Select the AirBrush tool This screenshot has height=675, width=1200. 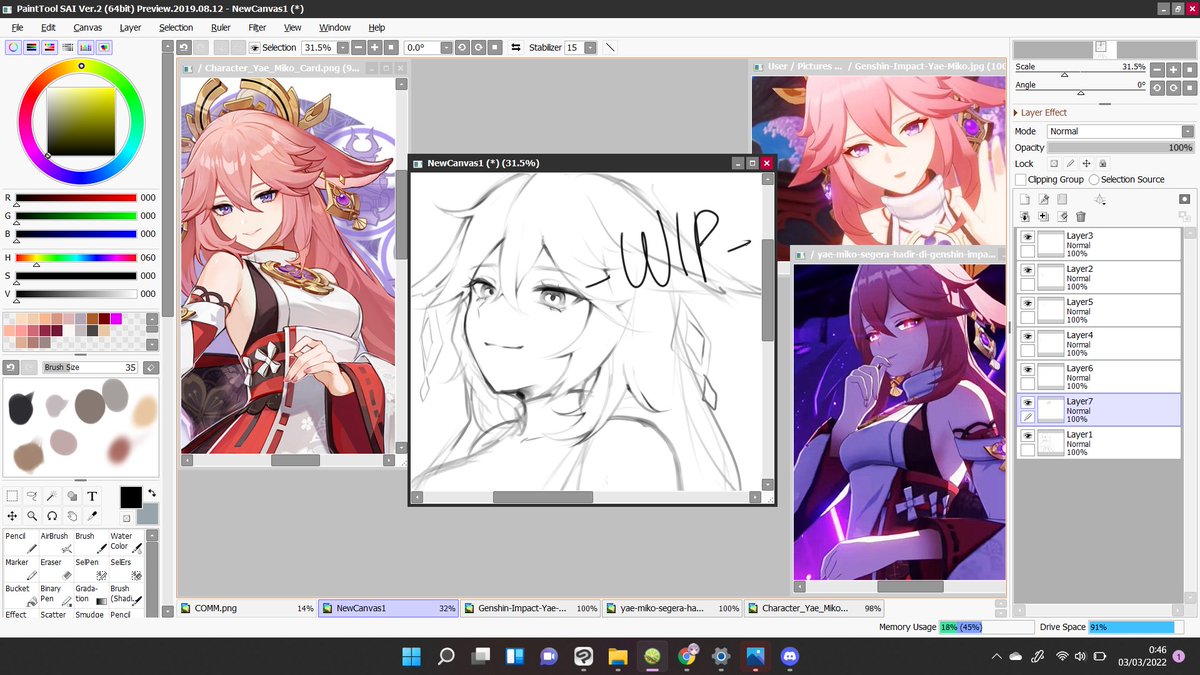click(56, 542)
